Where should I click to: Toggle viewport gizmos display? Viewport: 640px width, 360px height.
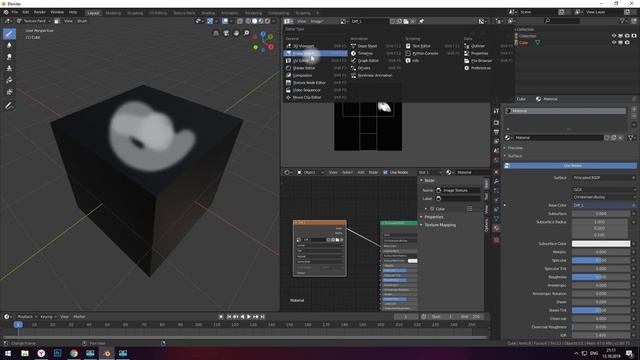click(210, 21)
